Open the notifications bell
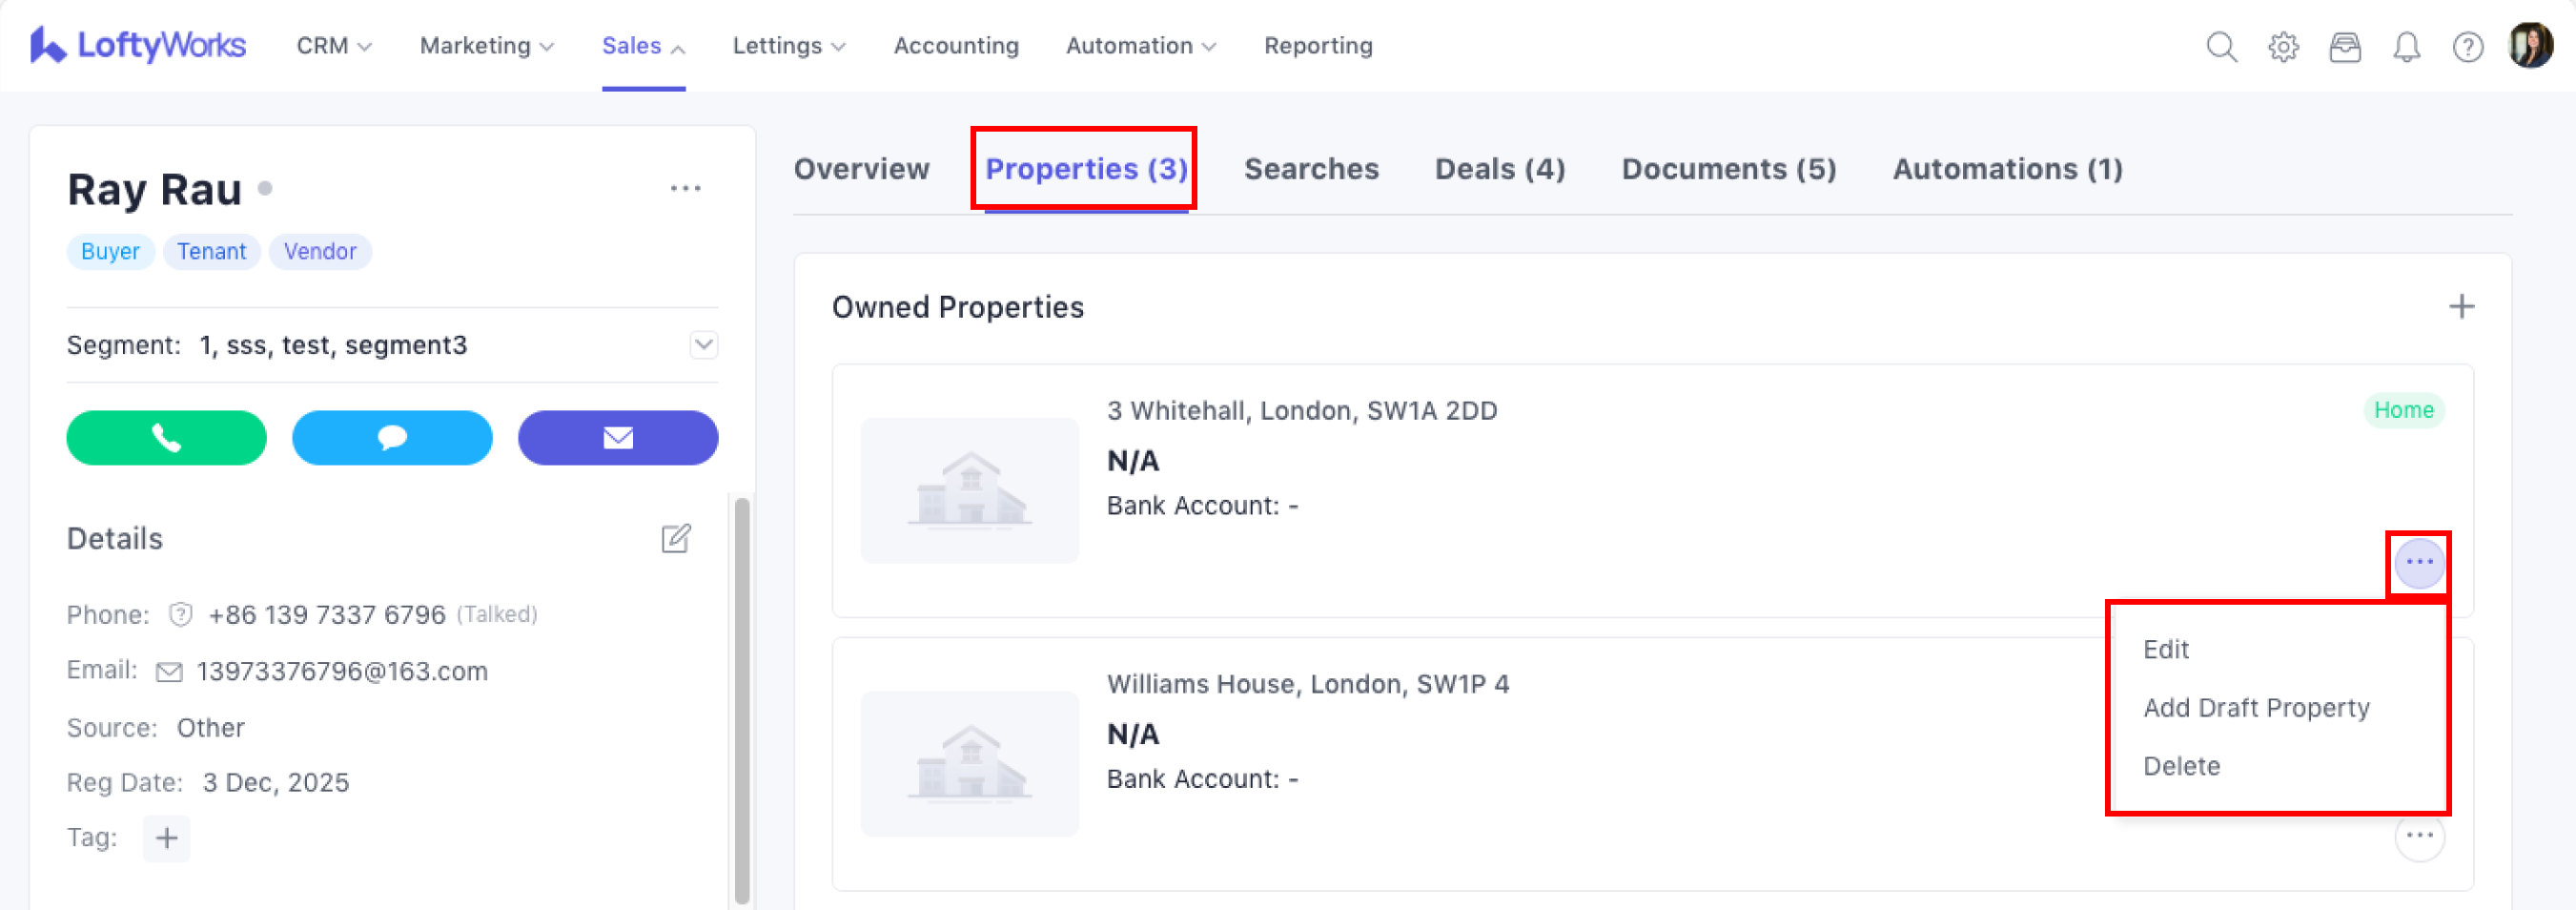This screenshot has width=2576, height=910. tap(2406, 47)
